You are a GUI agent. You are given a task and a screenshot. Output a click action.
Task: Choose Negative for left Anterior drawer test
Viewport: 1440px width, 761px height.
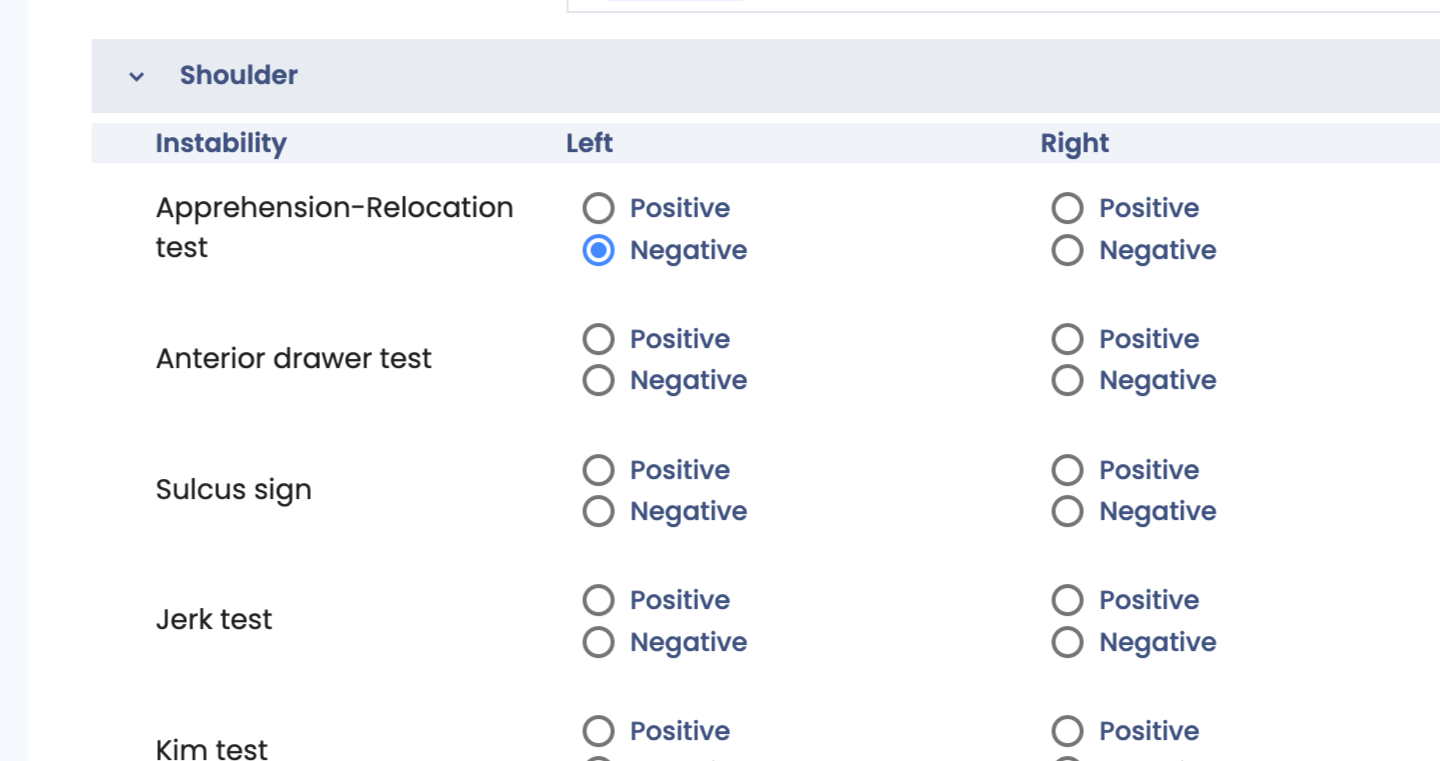click(x=598, y=380)
